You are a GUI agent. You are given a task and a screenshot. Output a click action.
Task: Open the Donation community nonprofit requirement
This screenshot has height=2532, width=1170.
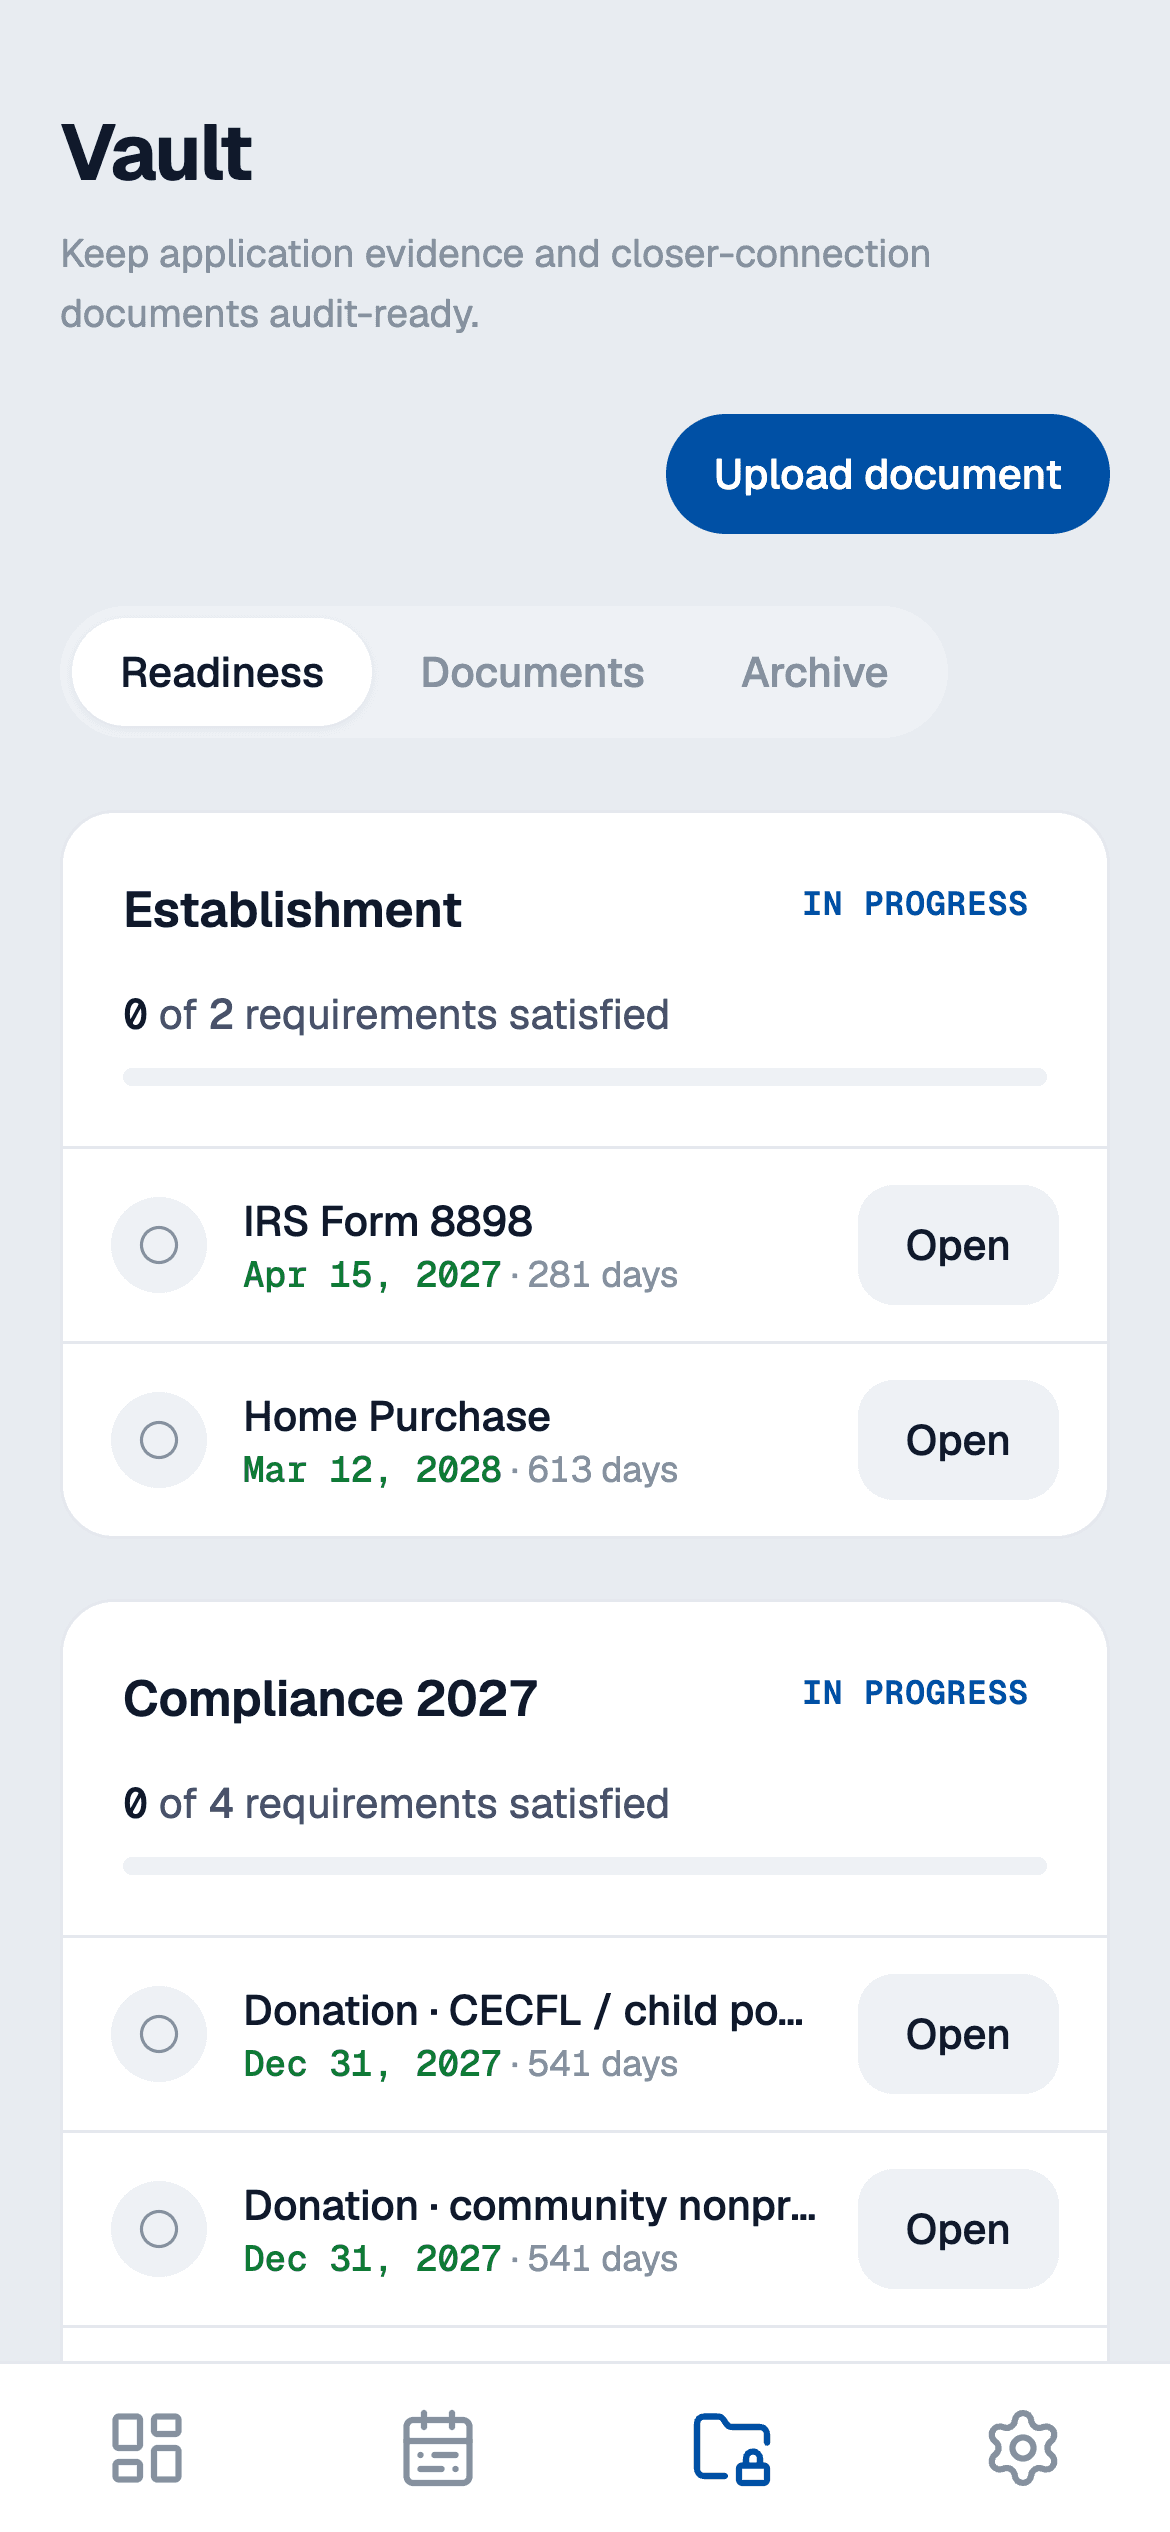[958, 2229]
